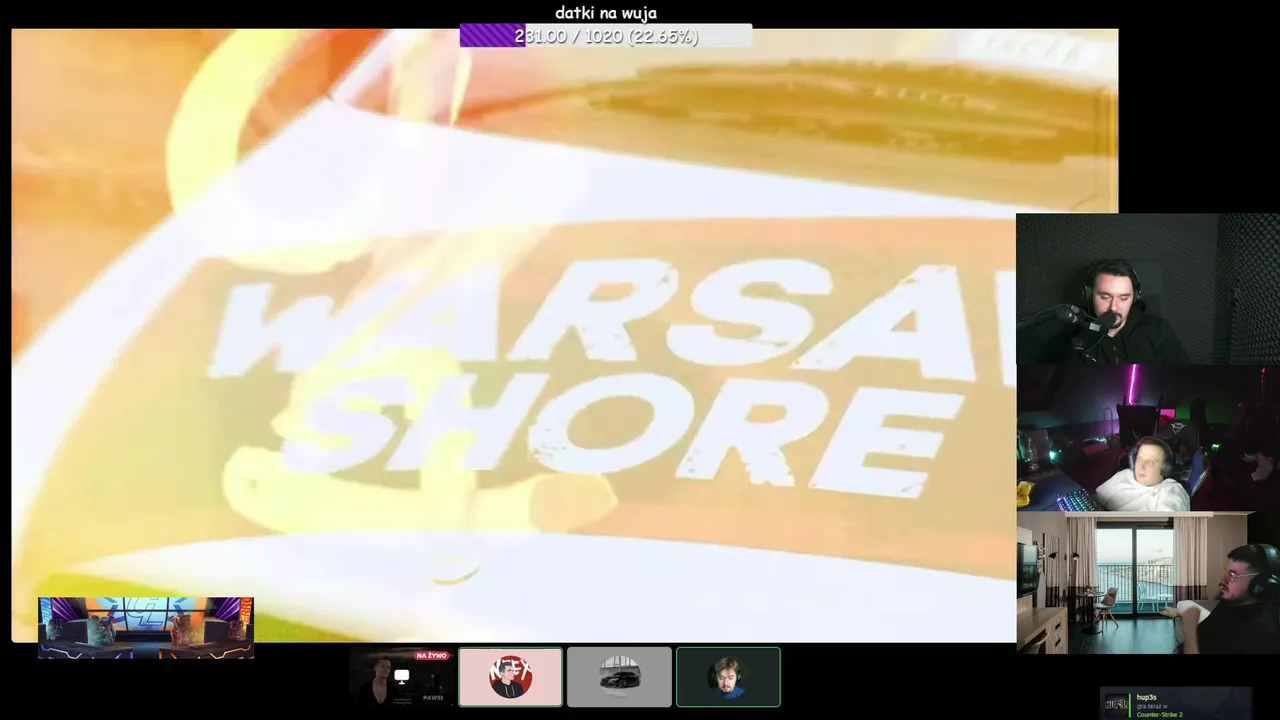Open the middle webcam feed with pink neon light

point(1148,438)
